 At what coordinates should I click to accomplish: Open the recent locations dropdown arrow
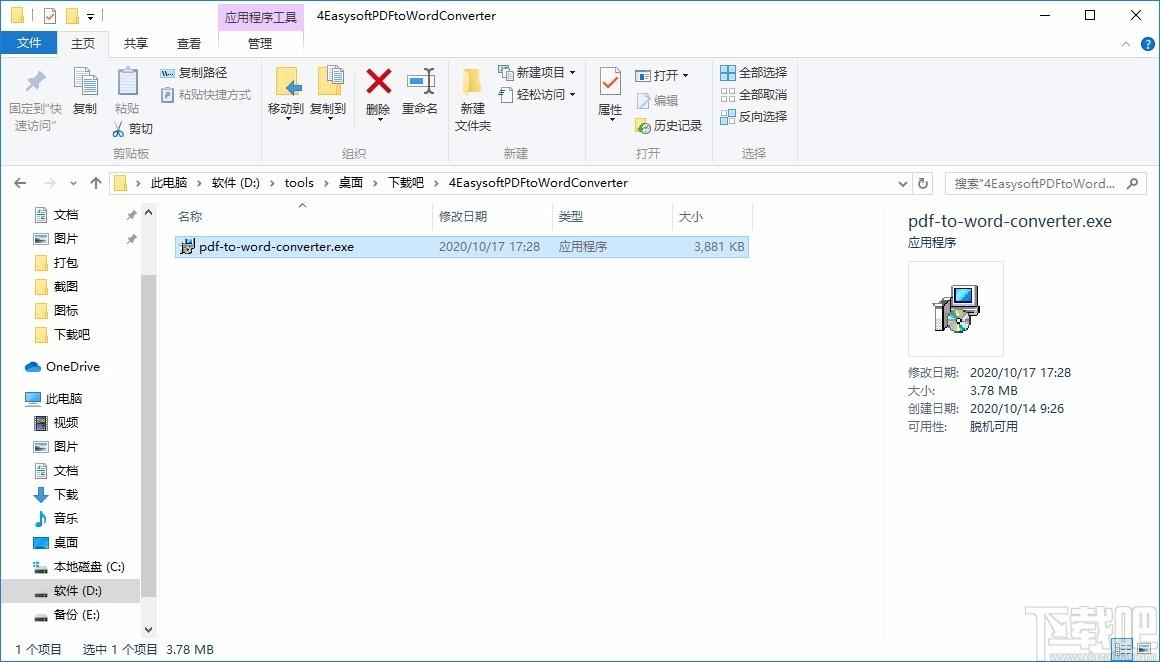(72, 183)
